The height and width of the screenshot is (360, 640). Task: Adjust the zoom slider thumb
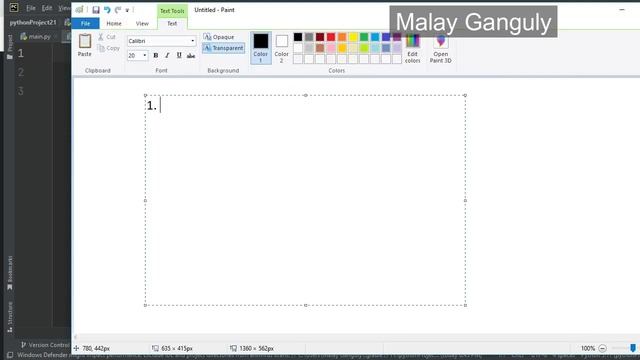(x=633, y=348)
